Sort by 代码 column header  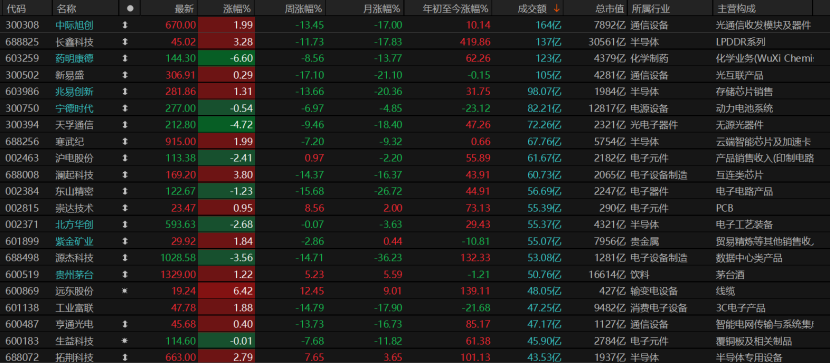(x=15, y=8)
